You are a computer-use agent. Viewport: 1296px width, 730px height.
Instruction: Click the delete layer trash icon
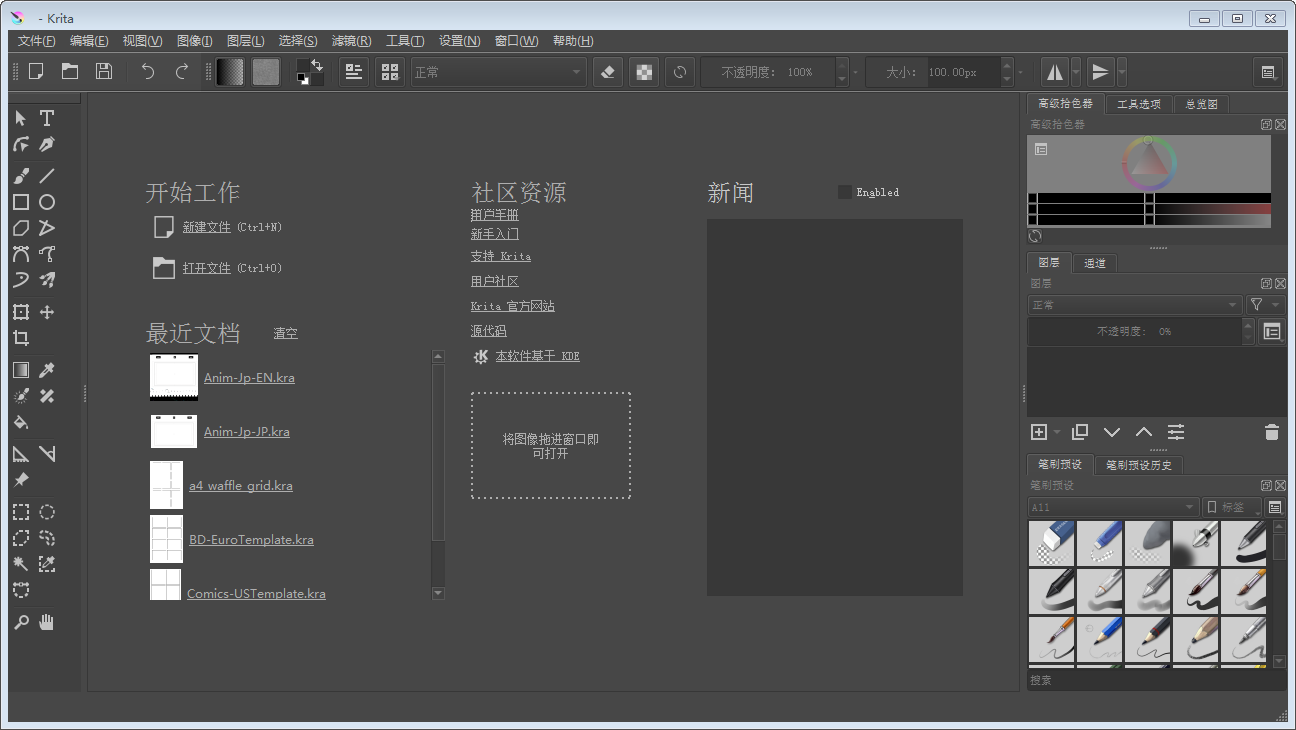coord(1271,432)
